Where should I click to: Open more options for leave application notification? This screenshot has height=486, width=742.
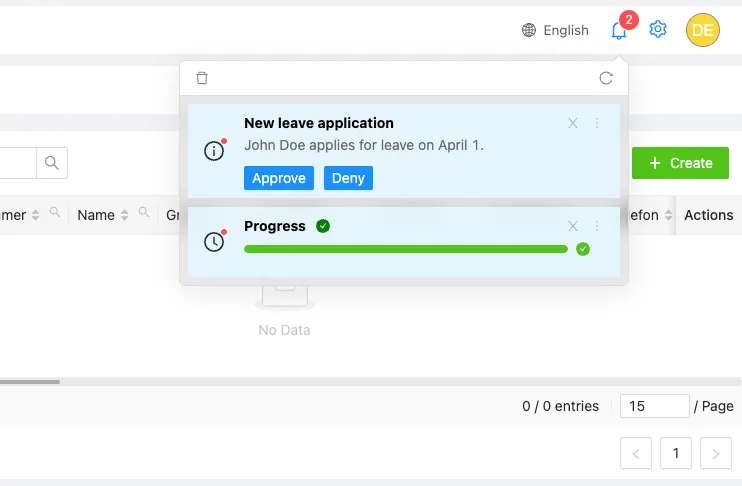coord(597,123)
